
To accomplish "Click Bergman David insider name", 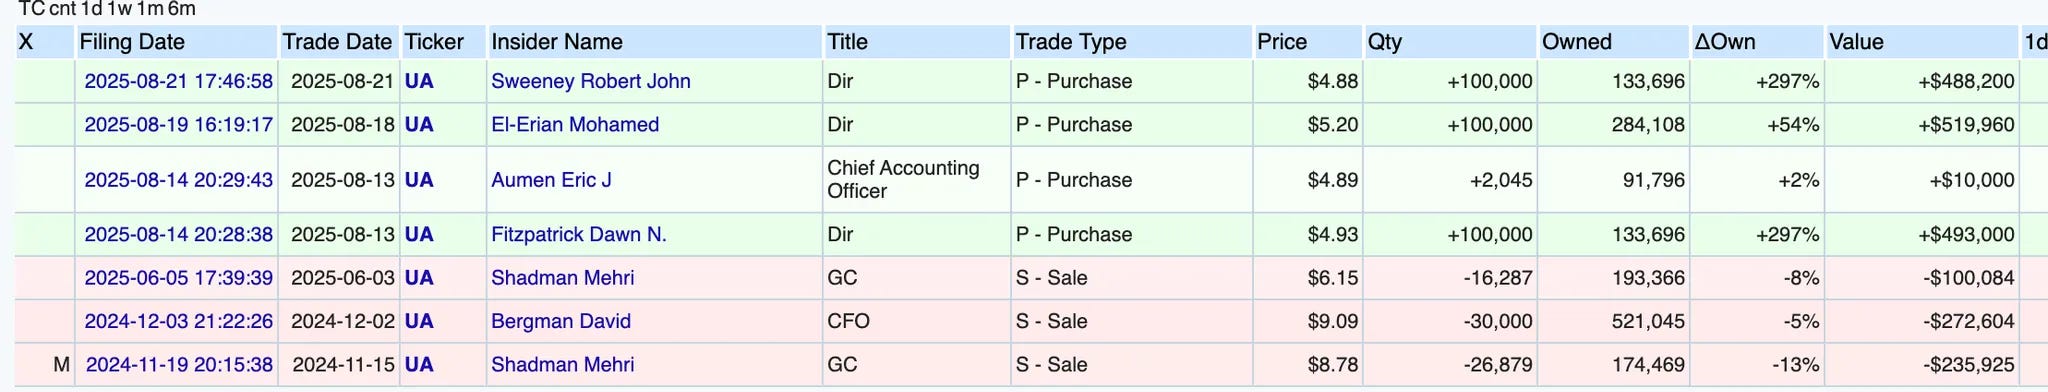I will [561, 321].
